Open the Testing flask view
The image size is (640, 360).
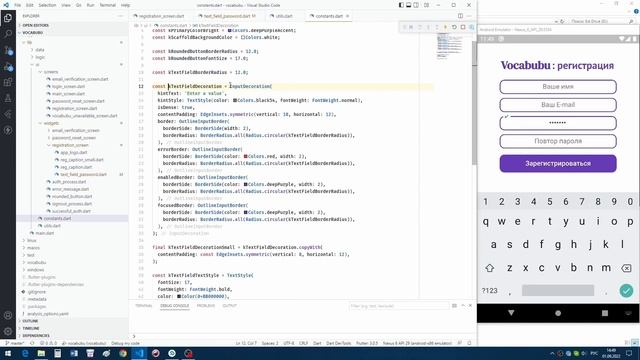click(x=8, y=98)
